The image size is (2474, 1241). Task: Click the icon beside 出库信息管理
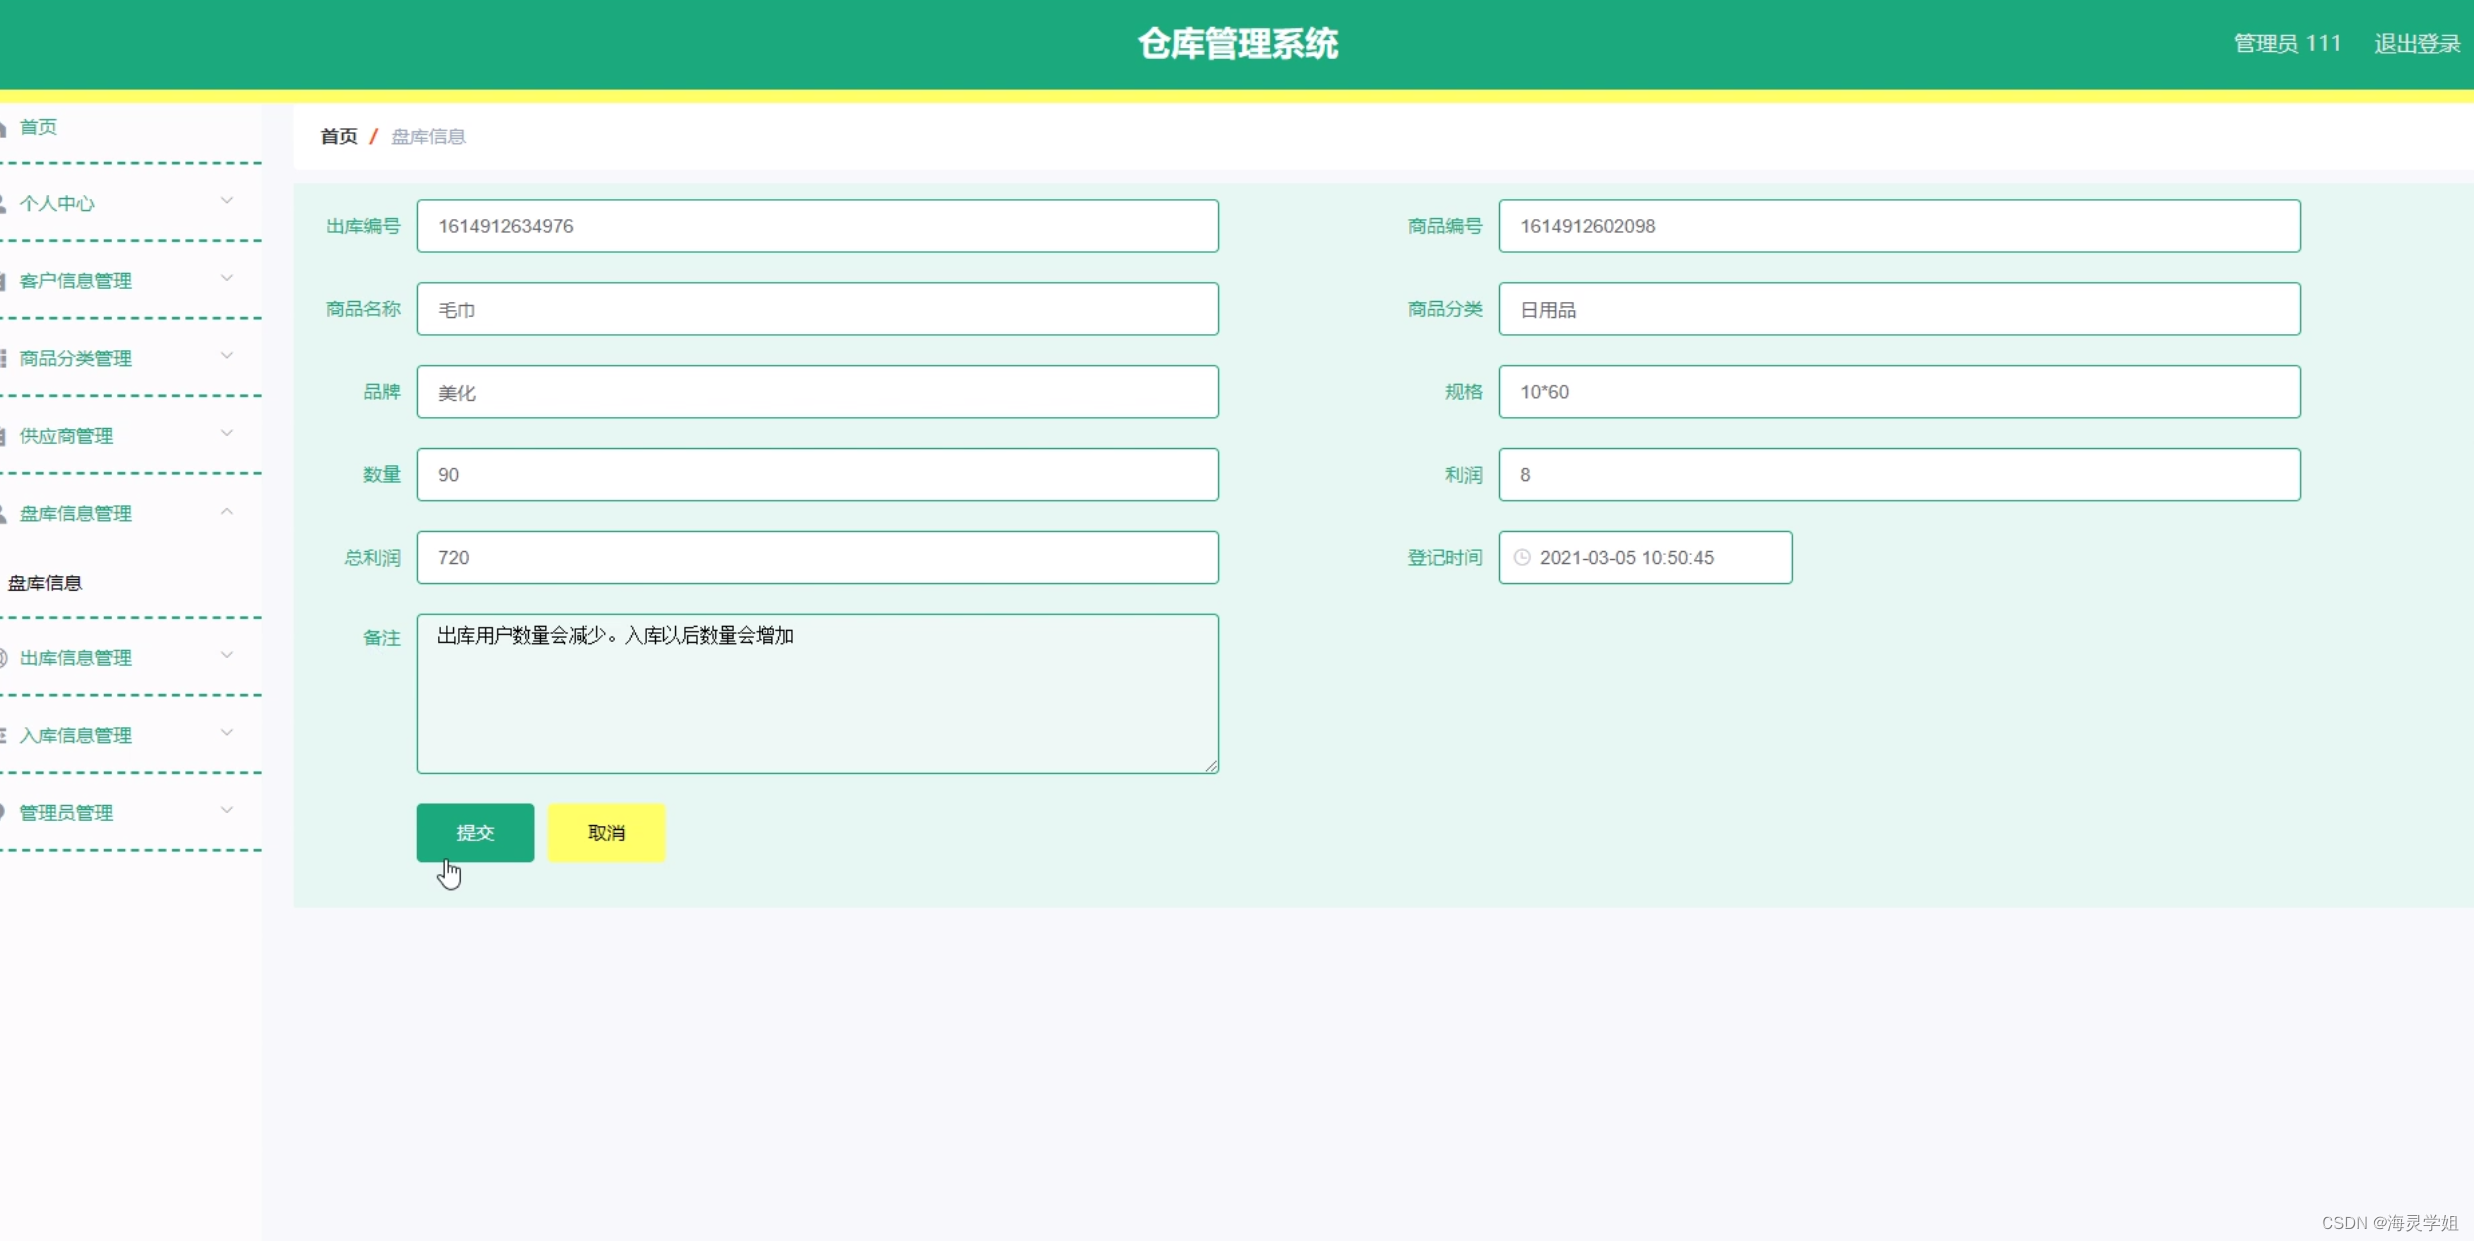pos(3,658)
